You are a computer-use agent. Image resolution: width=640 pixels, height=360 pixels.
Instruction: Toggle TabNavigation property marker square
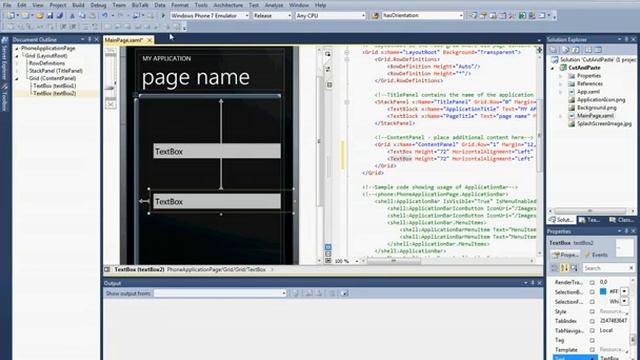592,331
